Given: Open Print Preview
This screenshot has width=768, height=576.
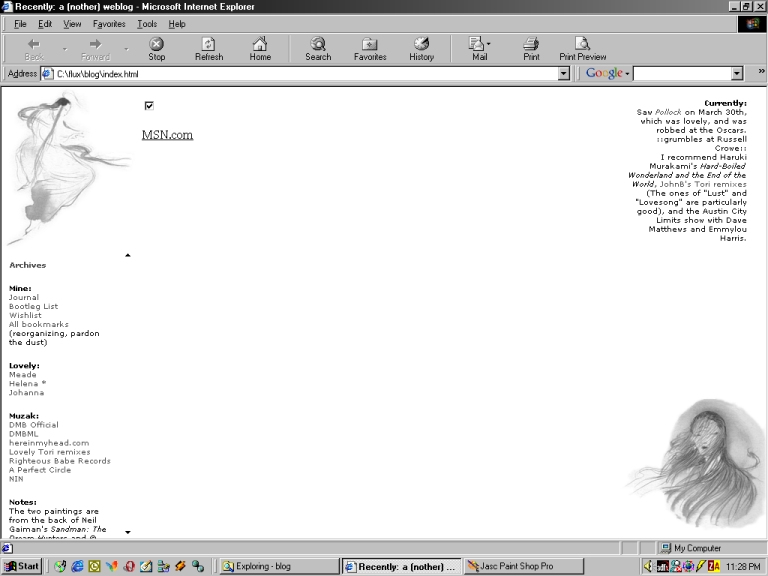Looking at the screenshot, I should pos(583,49).
